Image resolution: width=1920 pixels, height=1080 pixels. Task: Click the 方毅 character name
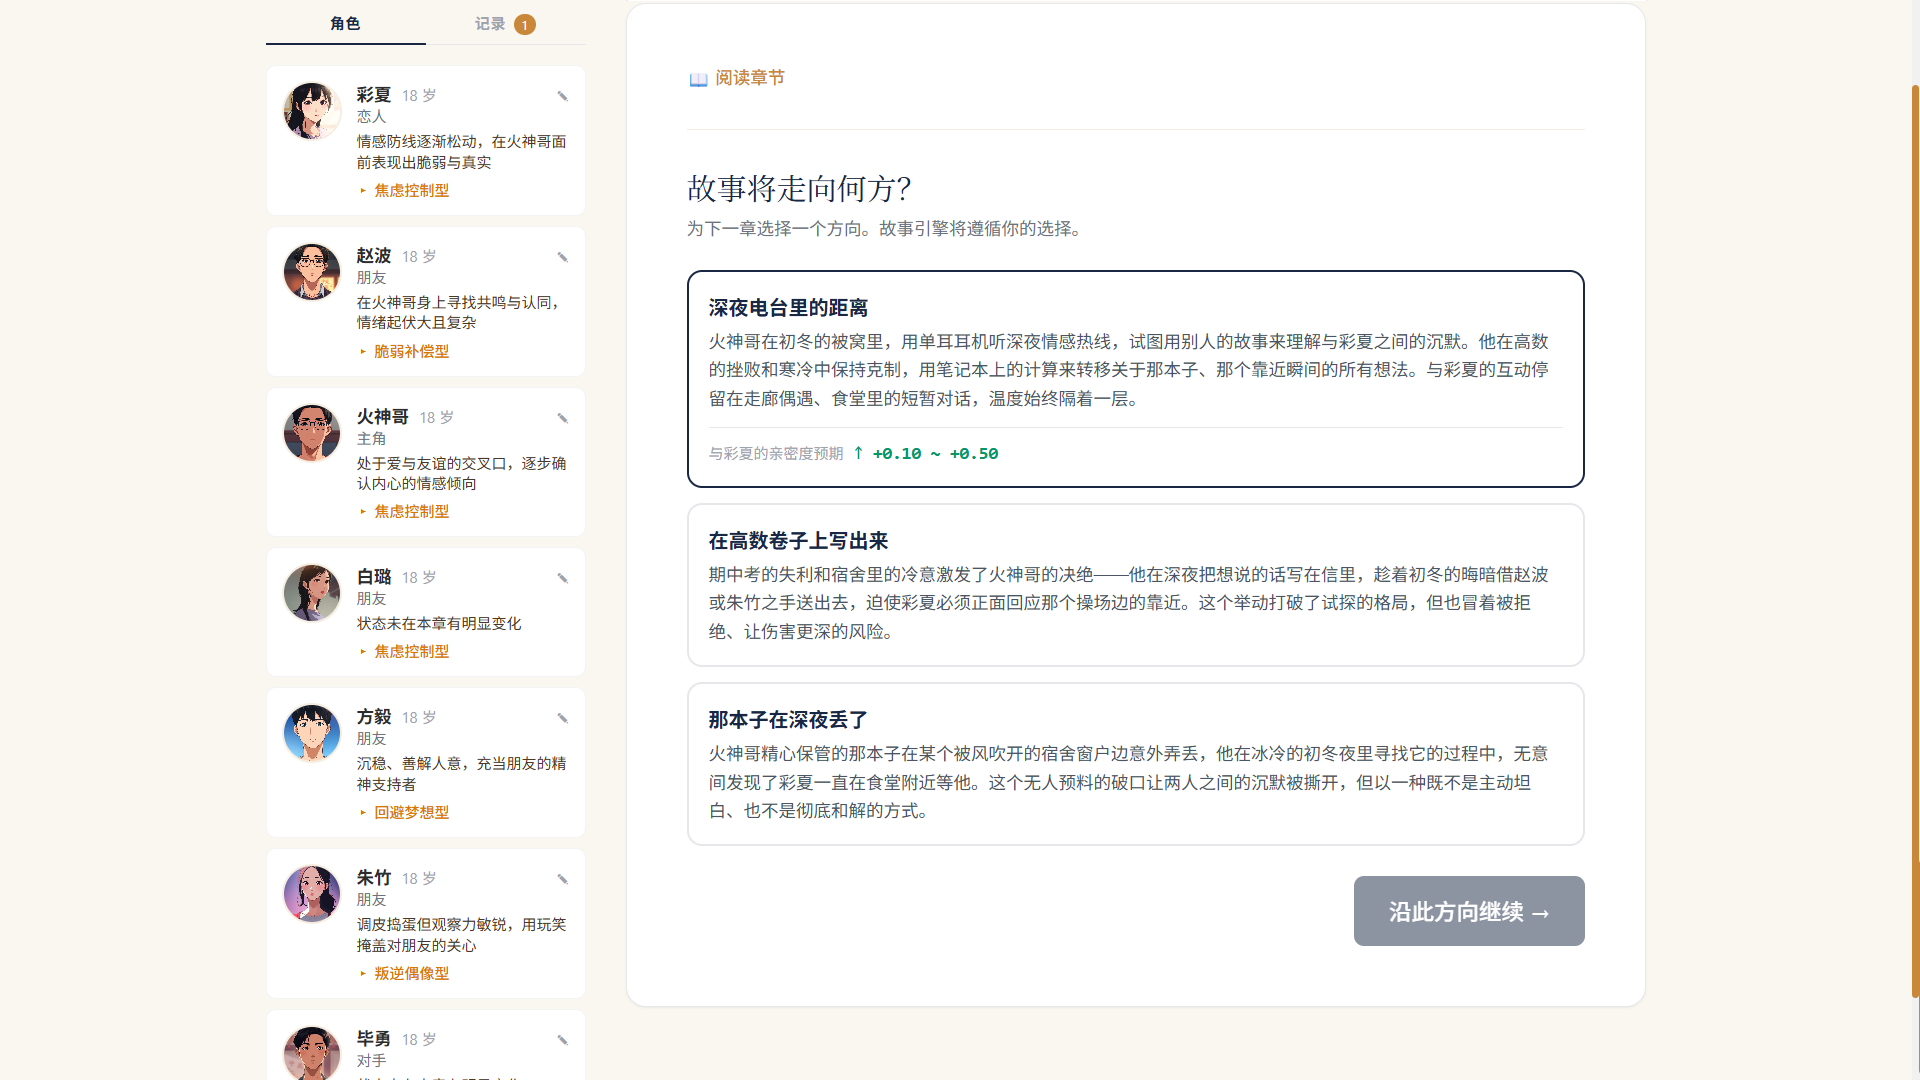pyautogui.click(x=374, y=717)
